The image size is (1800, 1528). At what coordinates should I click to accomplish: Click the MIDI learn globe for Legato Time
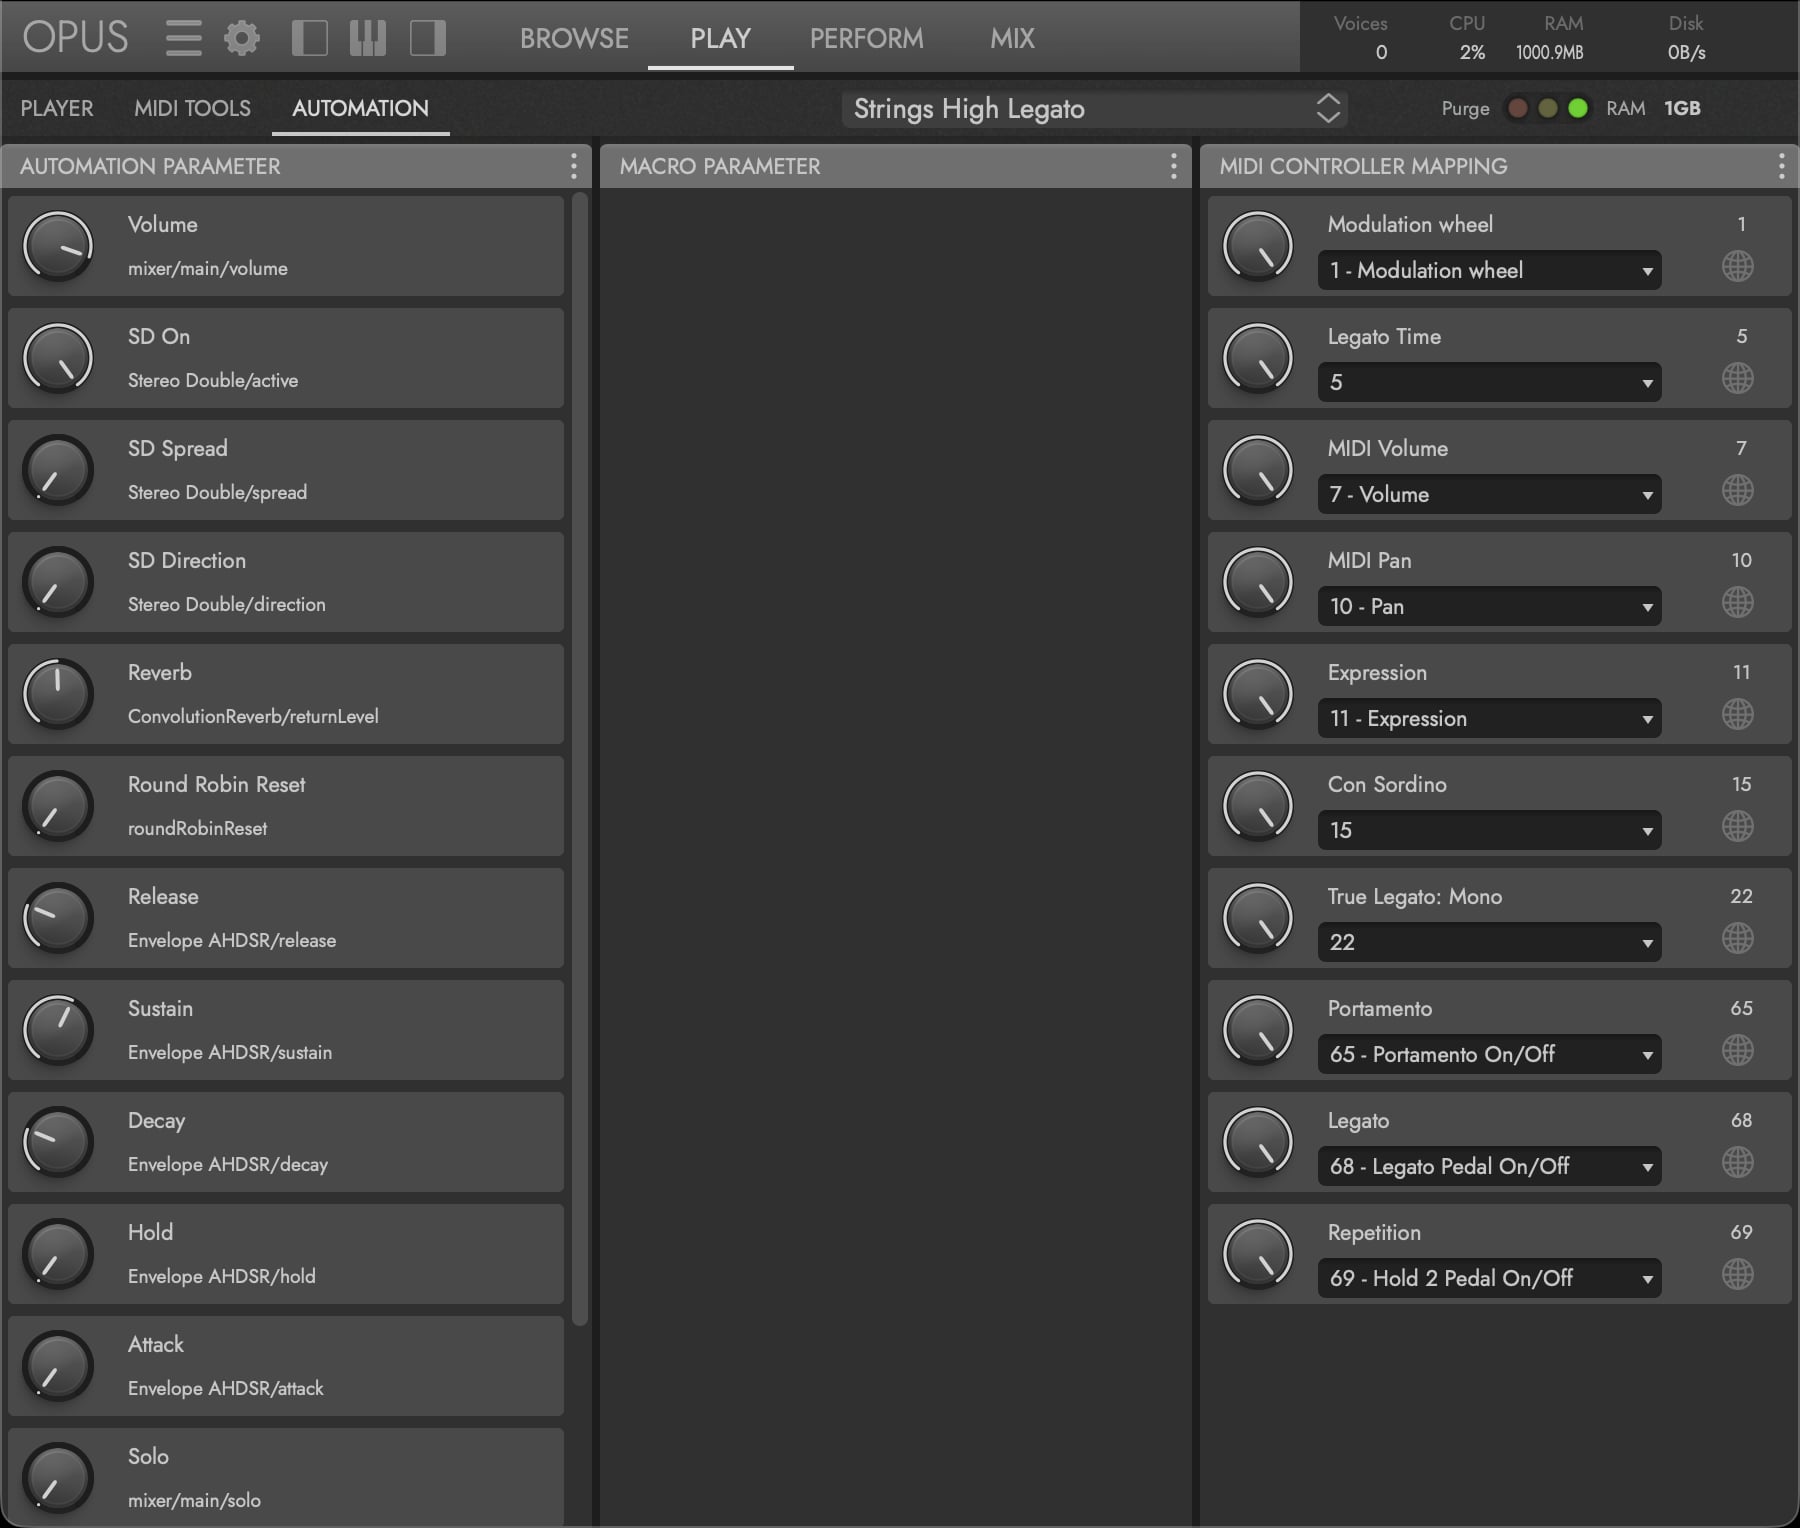[x=1738, y=378]
